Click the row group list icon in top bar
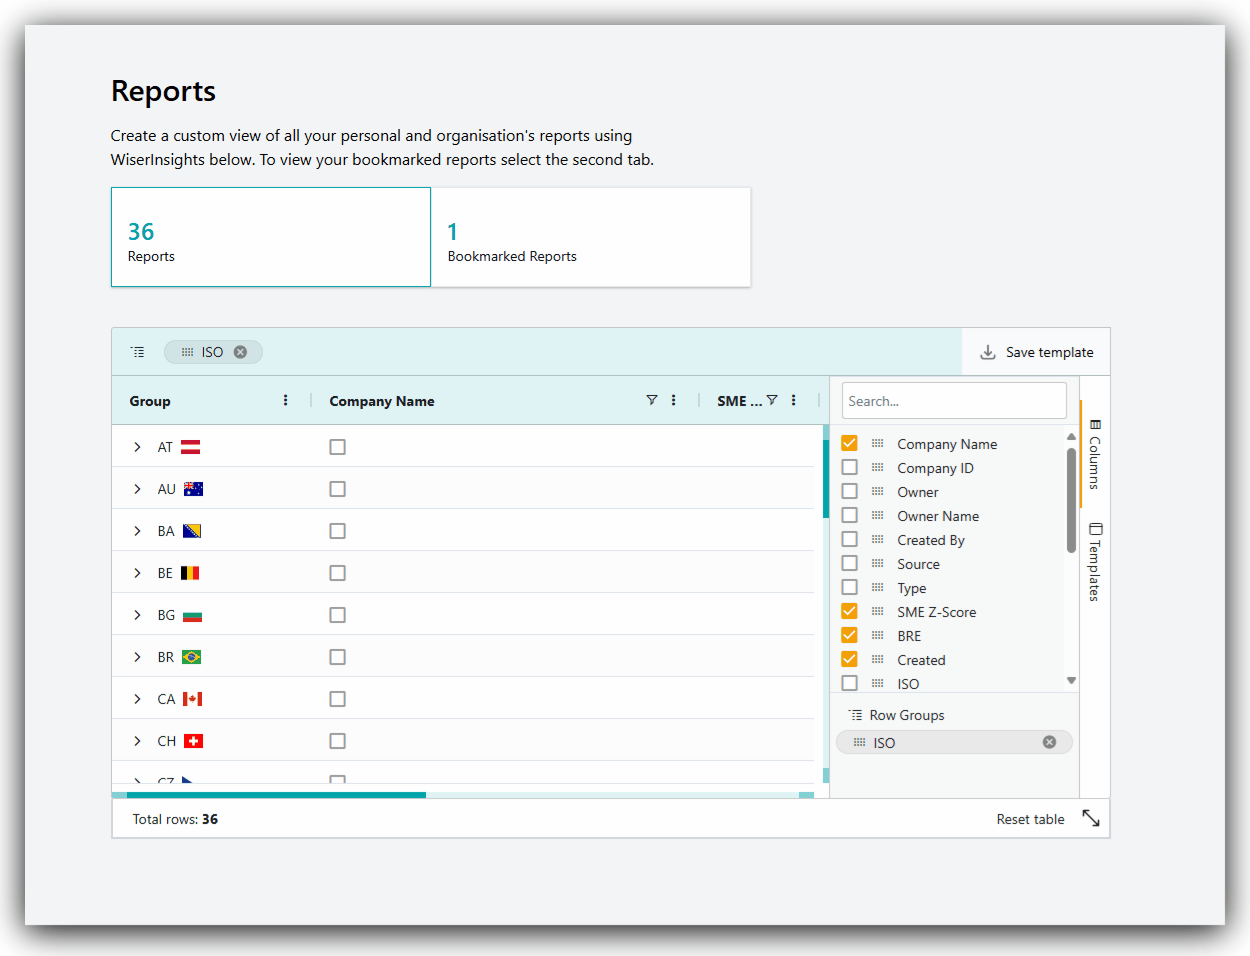The height and width of the screenshot is (956, 1250). [138, 352]
